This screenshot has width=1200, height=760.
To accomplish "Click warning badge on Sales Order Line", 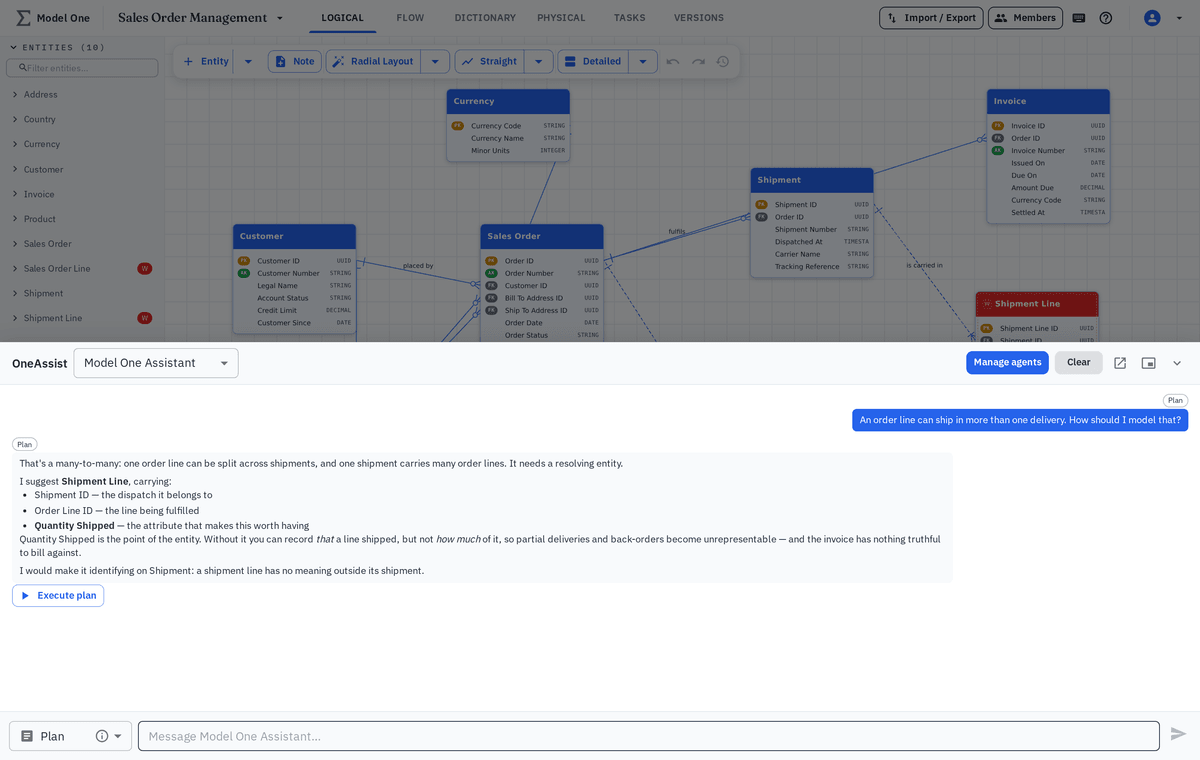I will click(x=144, y=268).
